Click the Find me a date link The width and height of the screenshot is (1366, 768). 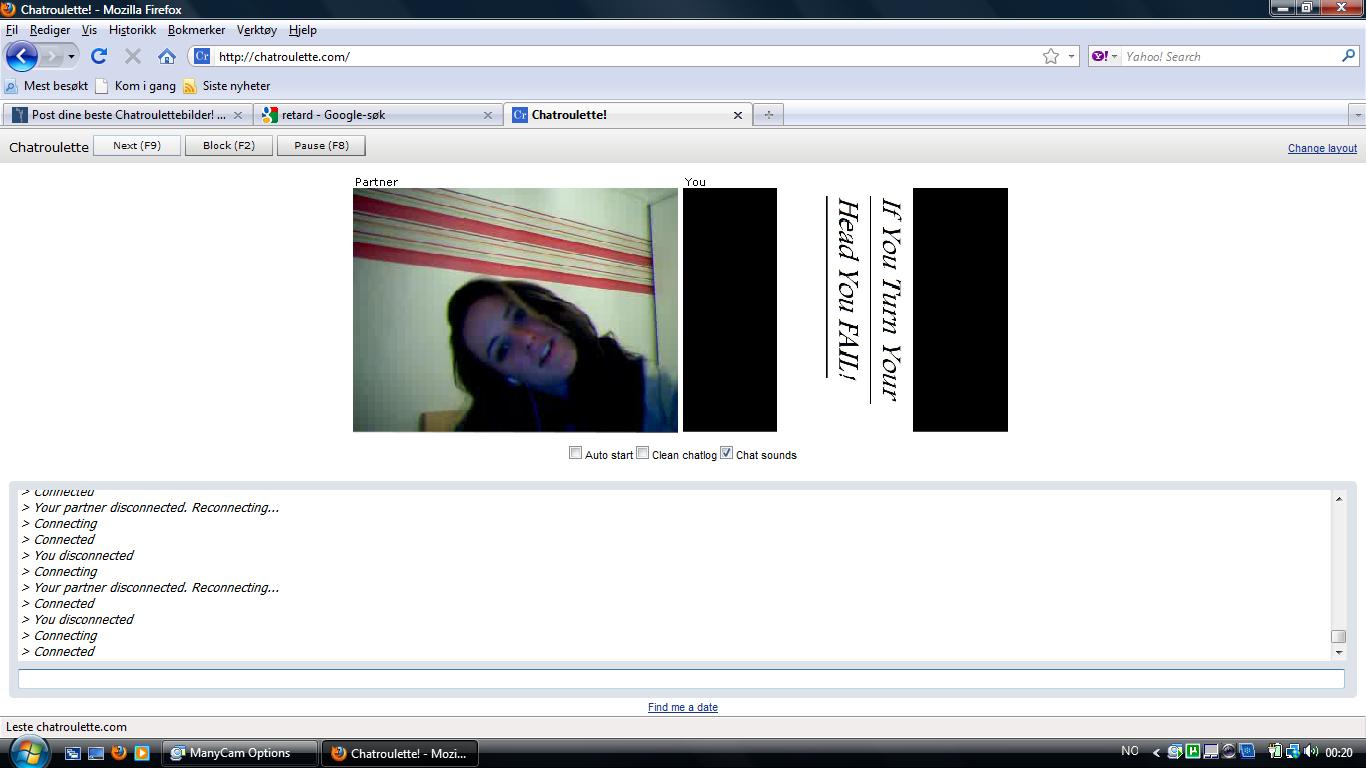coord(683,707)
